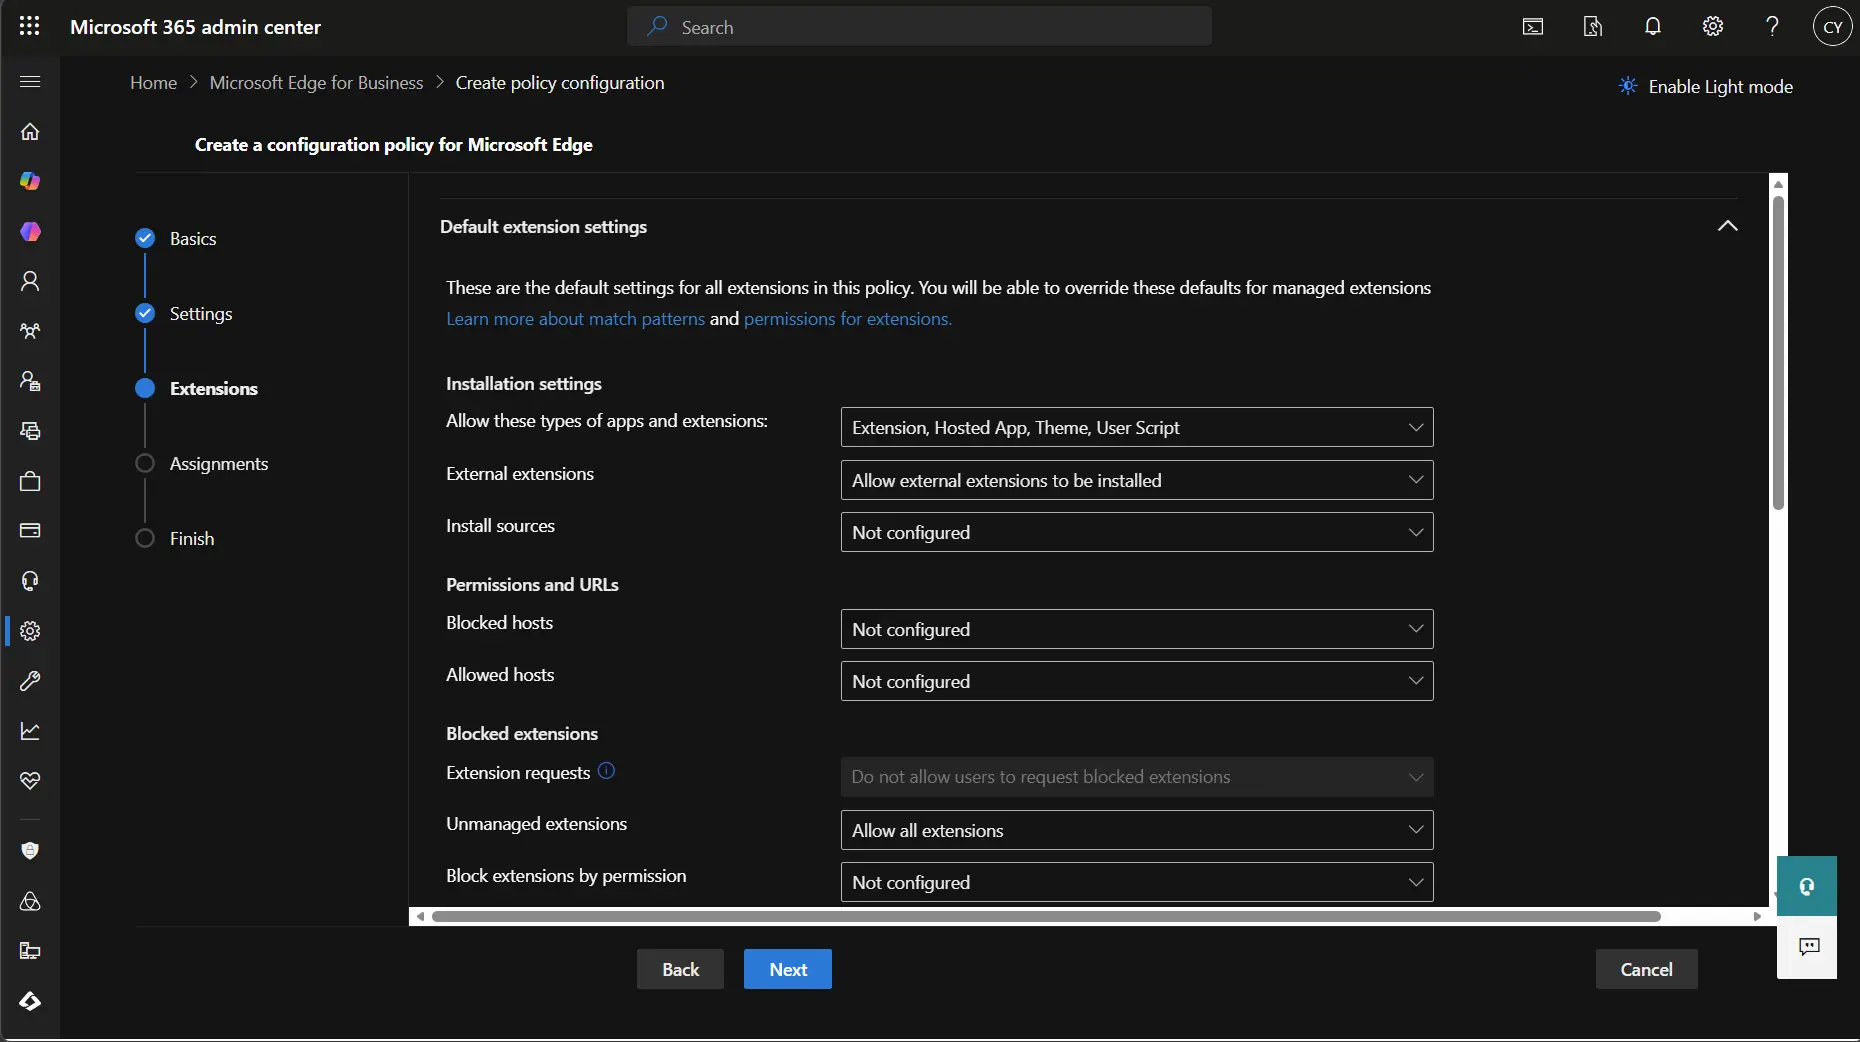Click the help question mark icon
The image size is (1860, 1042).
pos(1772,27)
